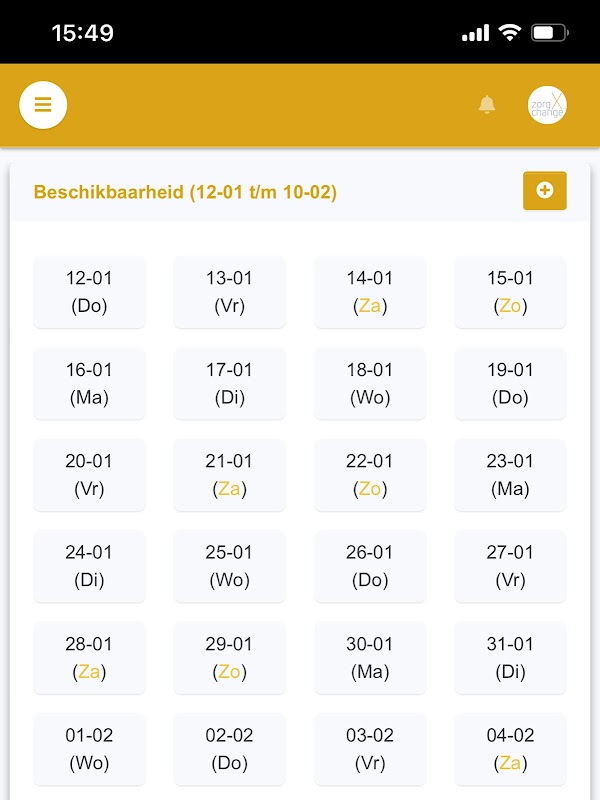The image size is (600, 800).
Task: Pick Sunday 15-01 (Zo)
Action: pos(510,292)
